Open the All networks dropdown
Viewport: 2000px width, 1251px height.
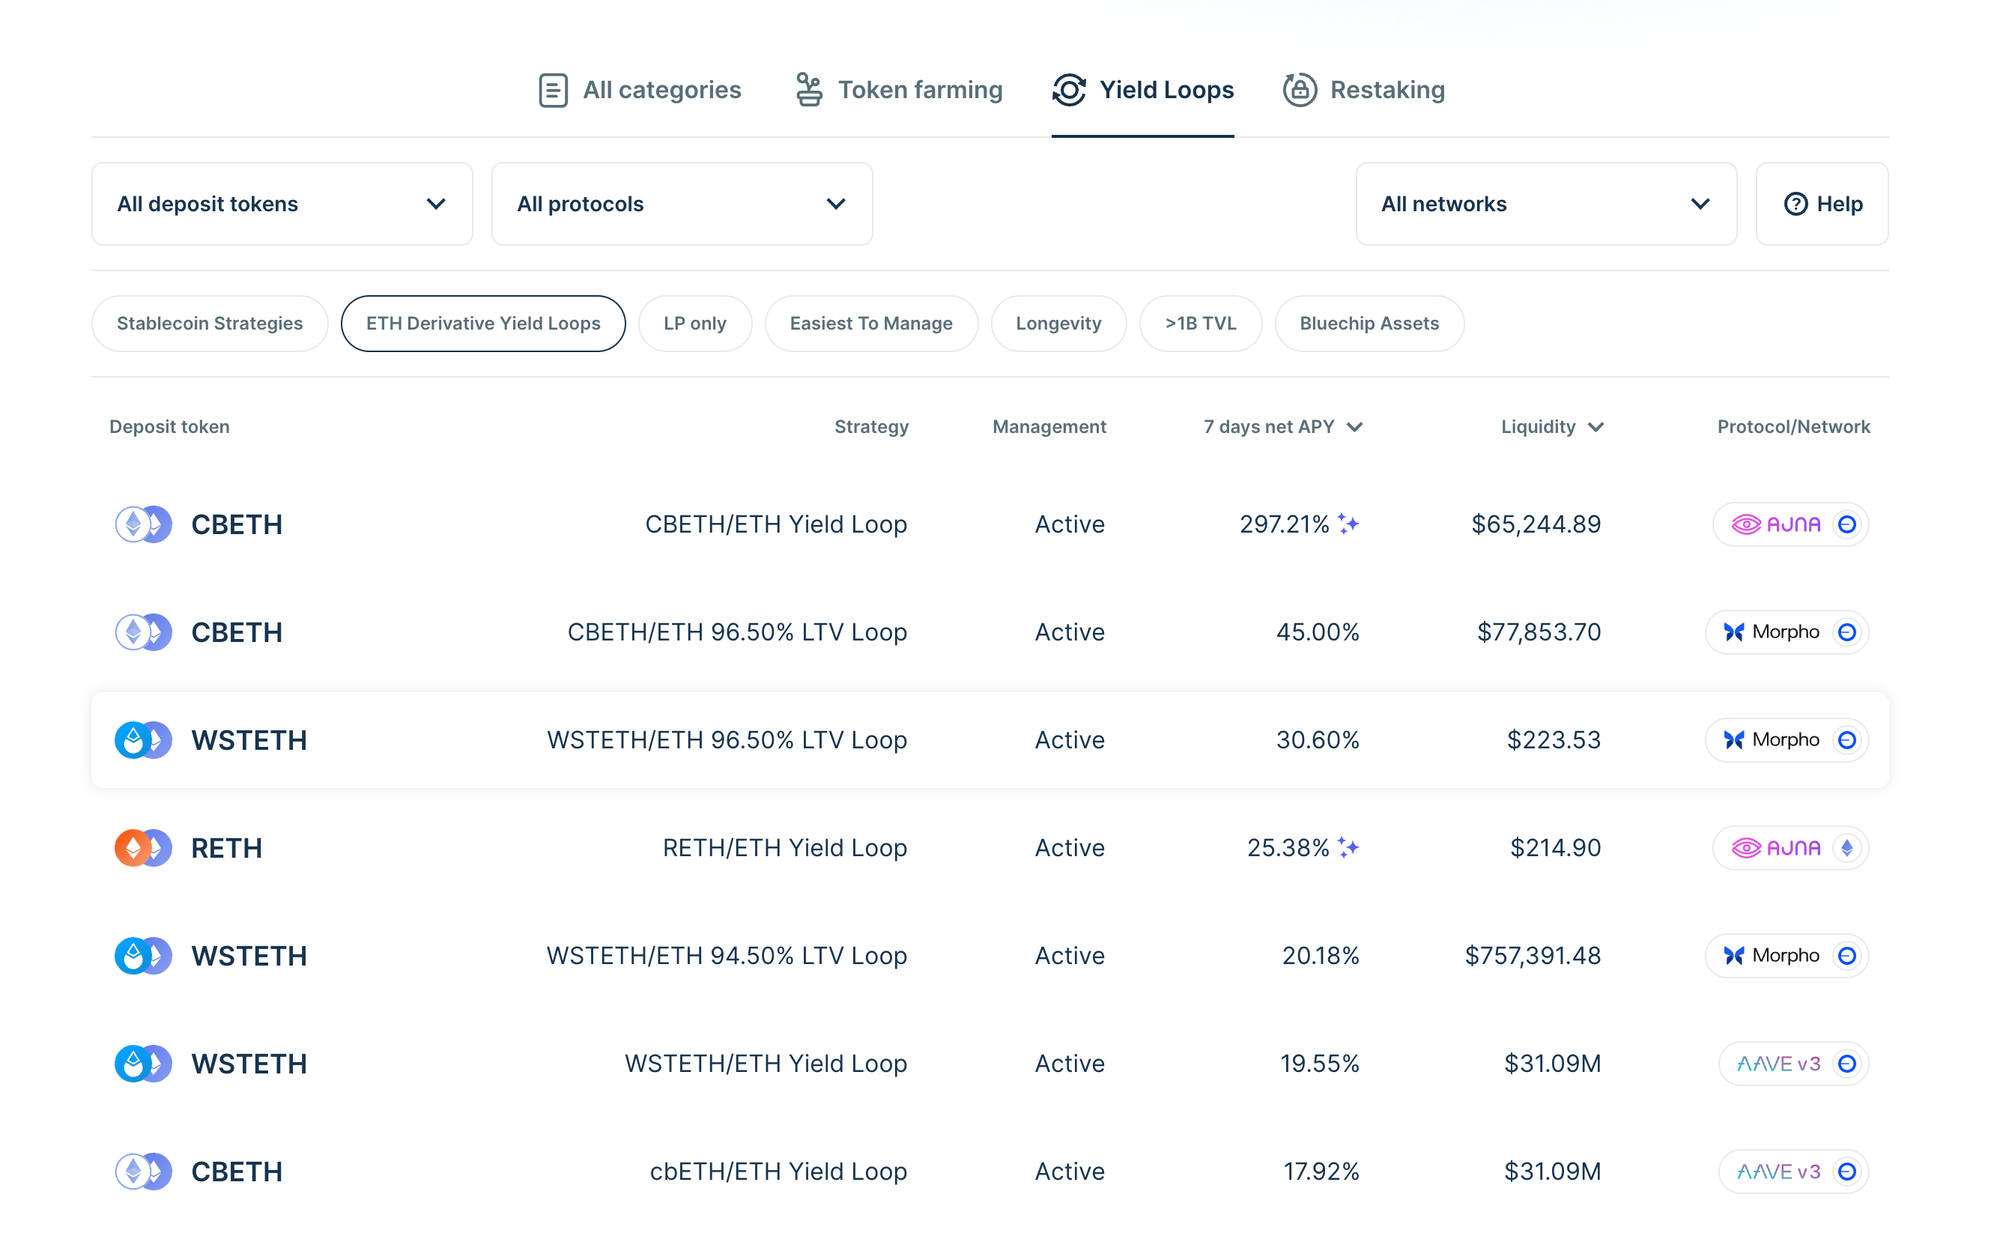[1545, 204]
